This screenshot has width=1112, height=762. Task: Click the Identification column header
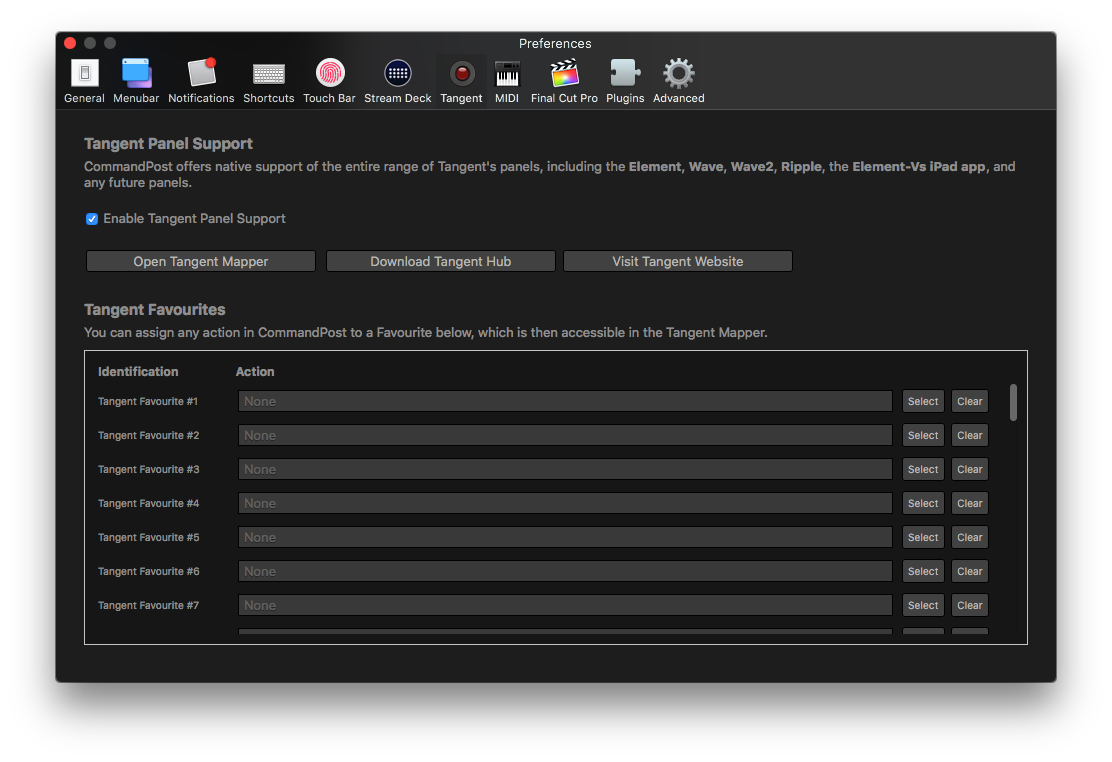[138, 372]
